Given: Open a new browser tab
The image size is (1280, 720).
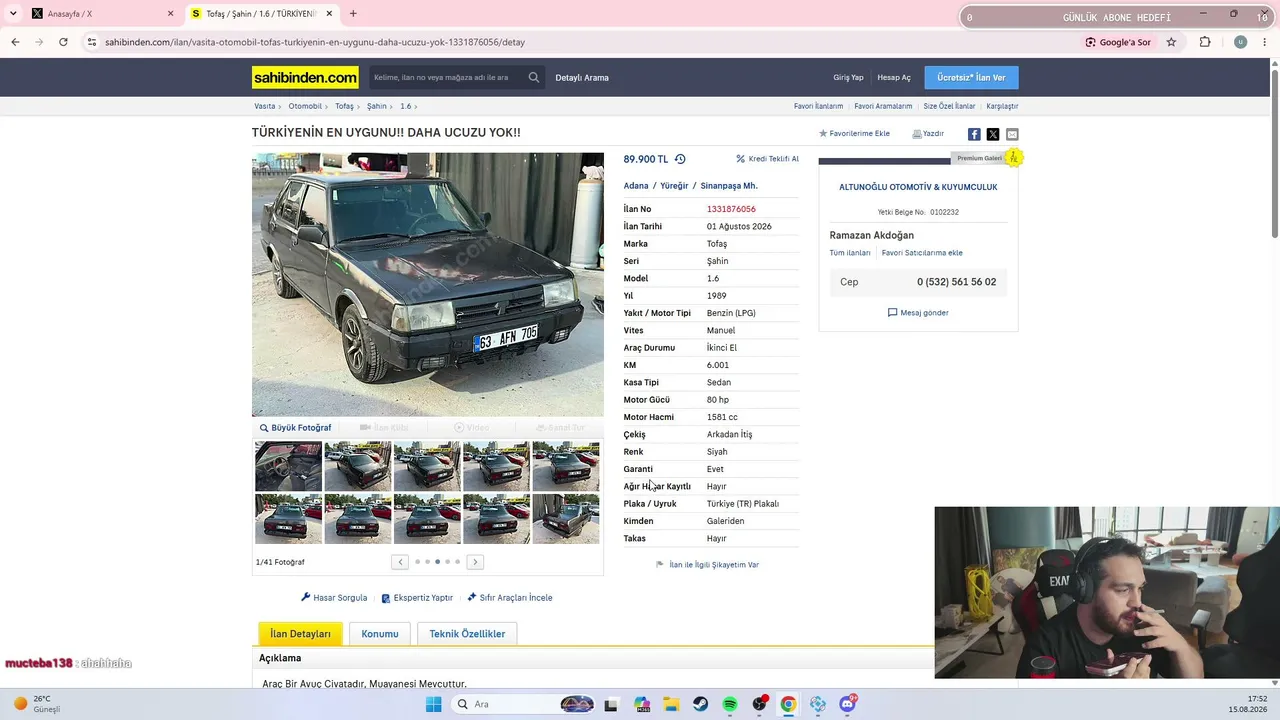Looking at the screenshot, I should pyautogui.click(x=353, y=14).
